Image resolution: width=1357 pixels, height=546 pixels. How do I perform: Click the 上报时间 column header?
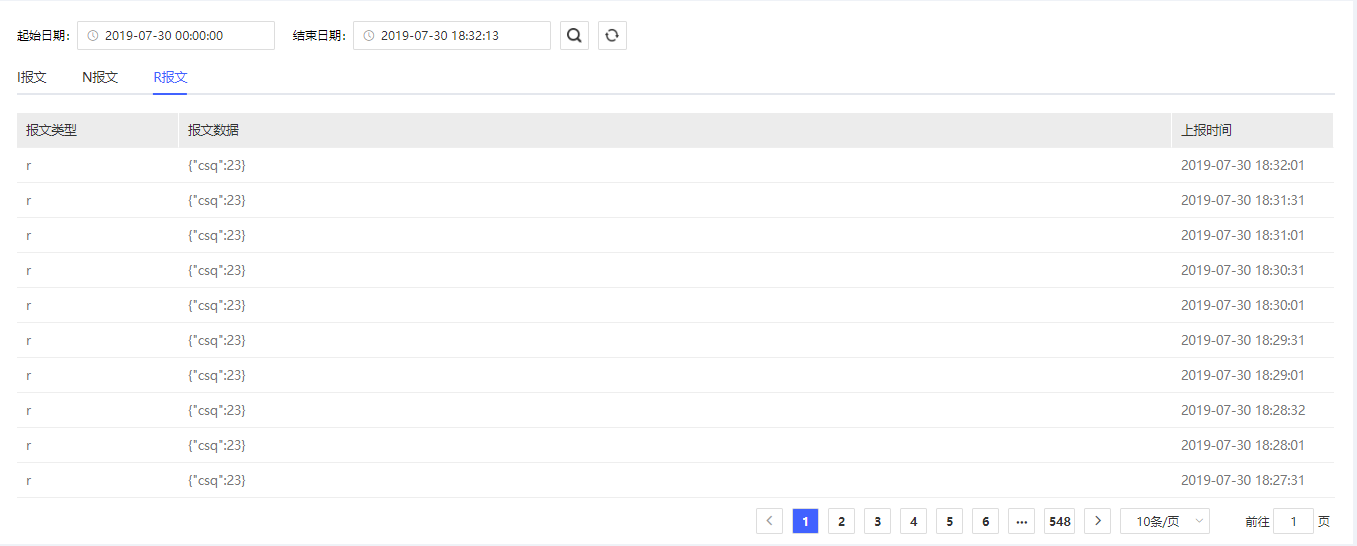[x=1206, y=130]
